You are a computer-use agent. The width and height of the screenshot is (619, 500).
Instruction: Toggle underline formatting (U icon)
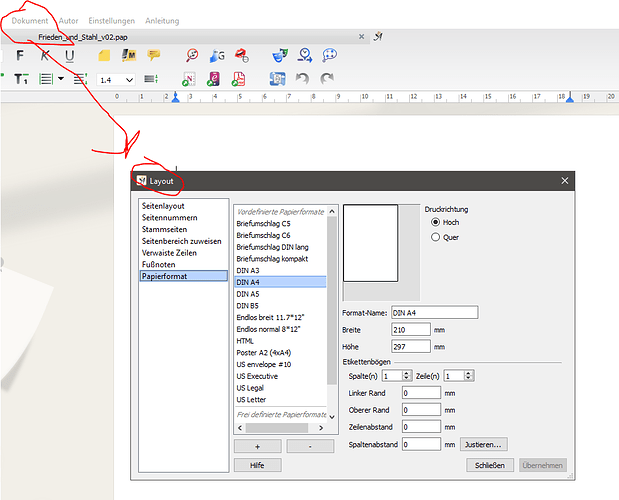[x=69, y=56]
